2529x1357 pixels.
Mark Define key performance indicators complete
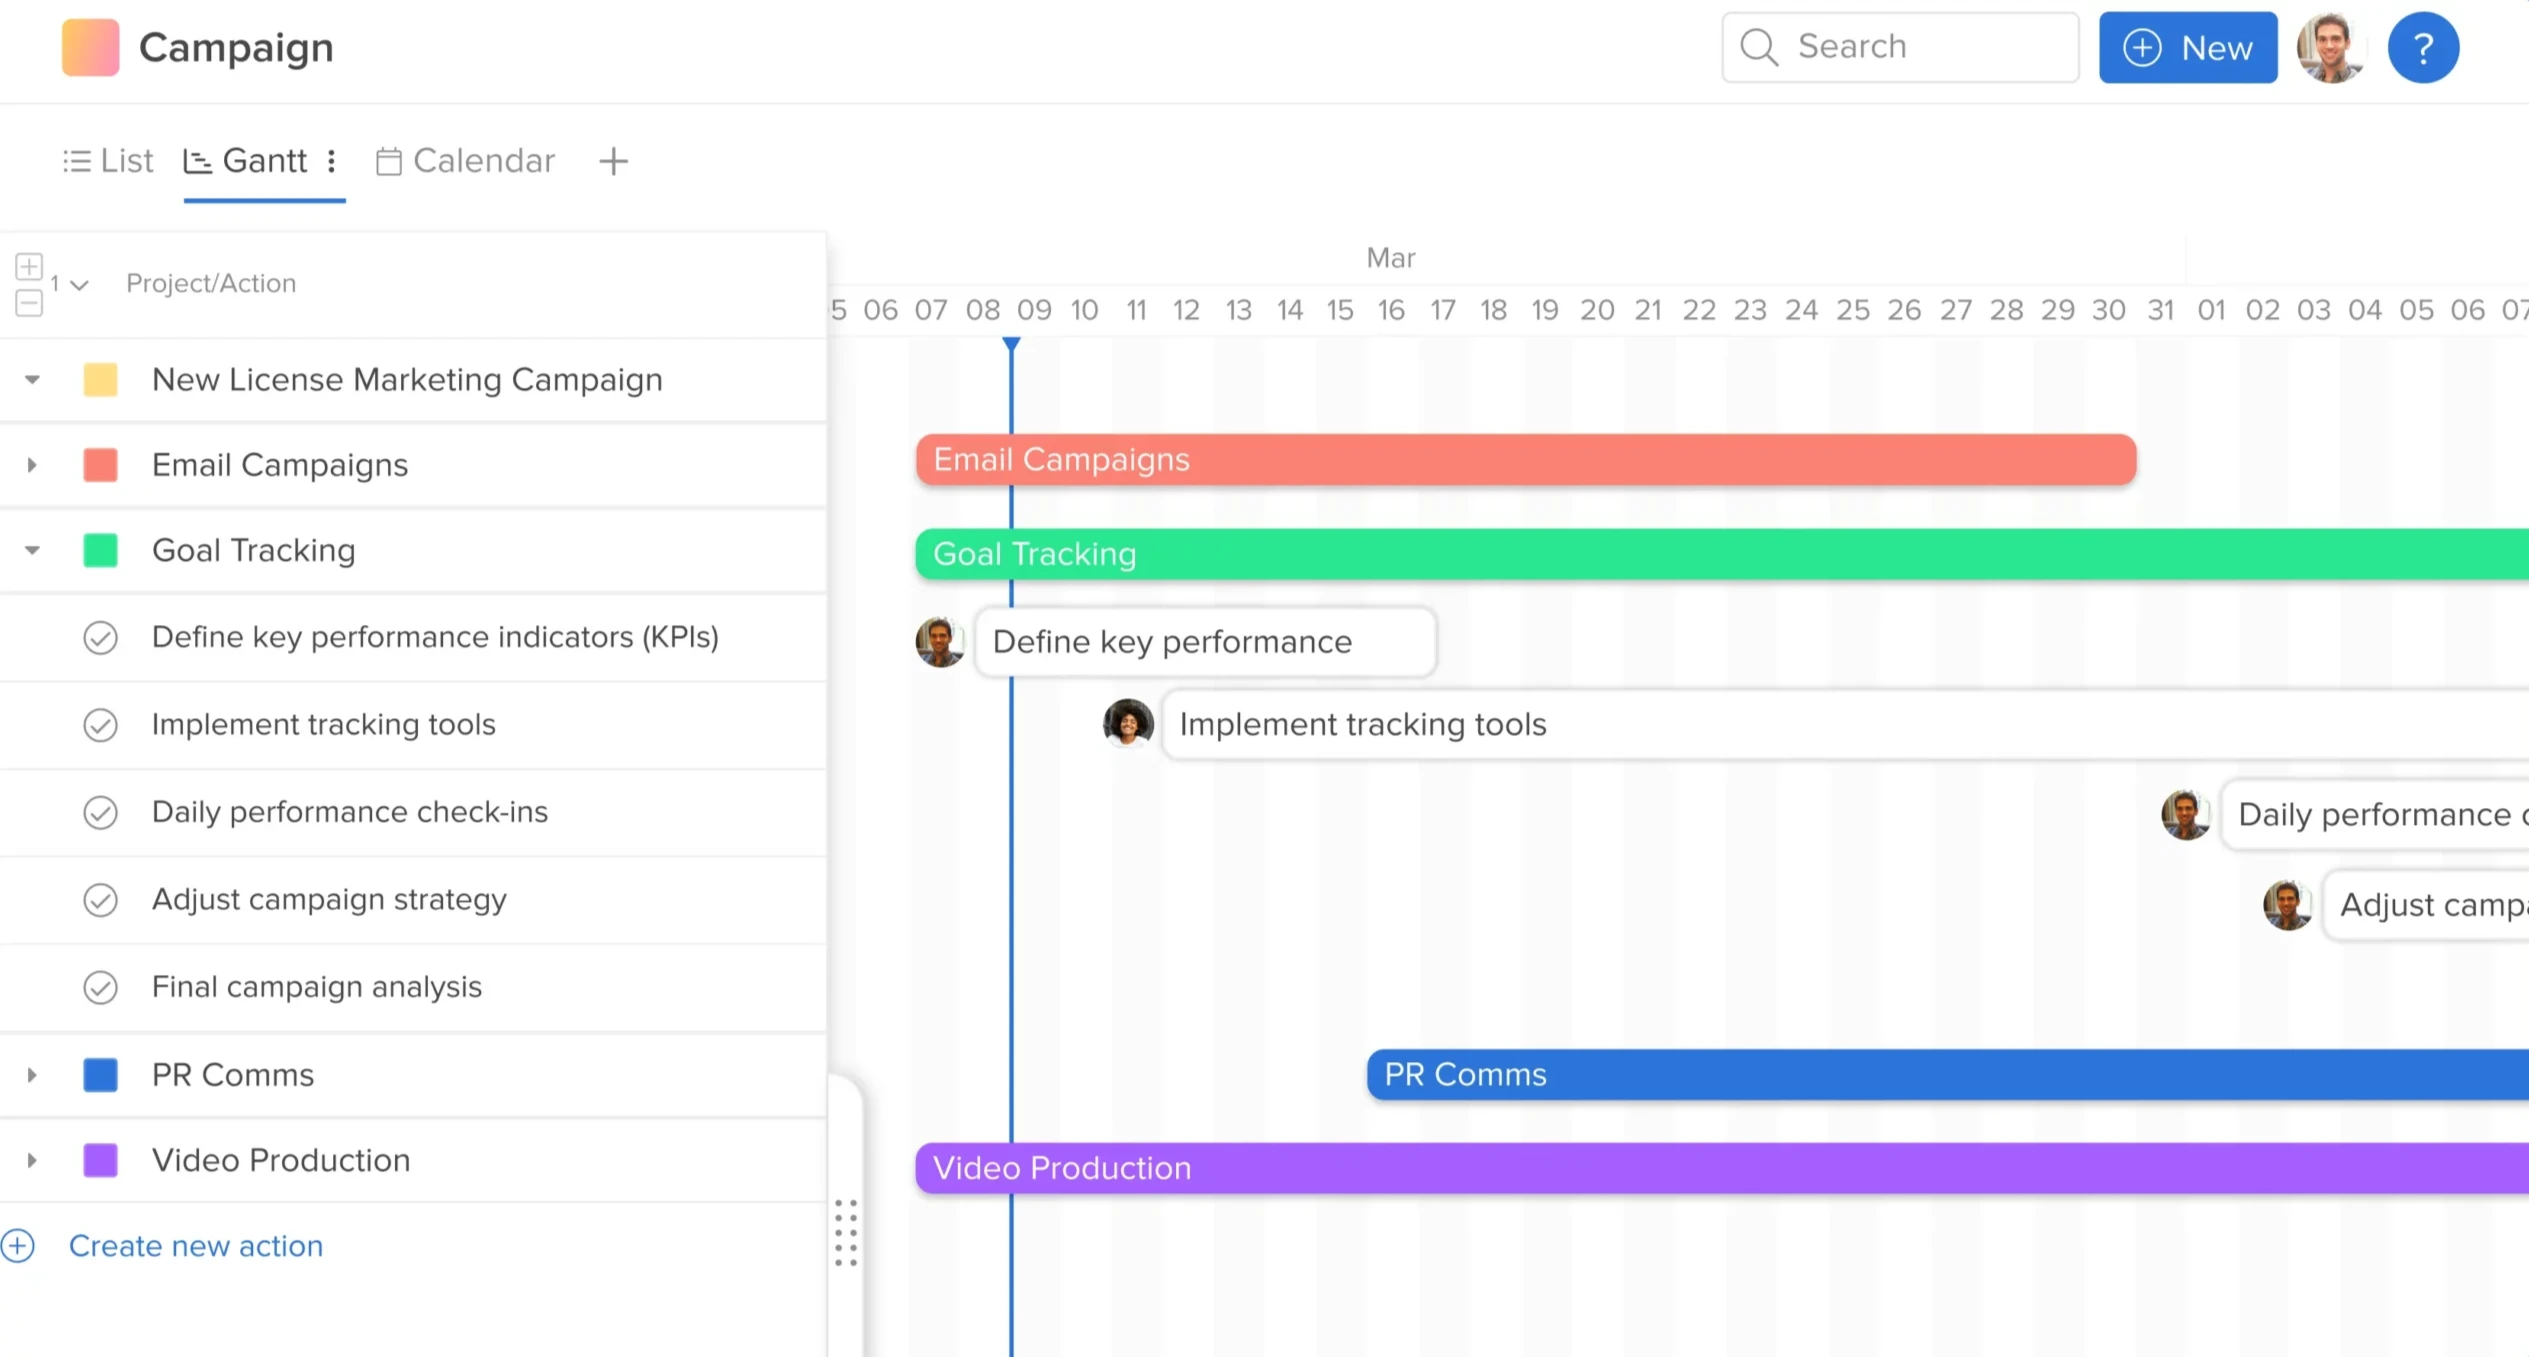coord(100,638)
